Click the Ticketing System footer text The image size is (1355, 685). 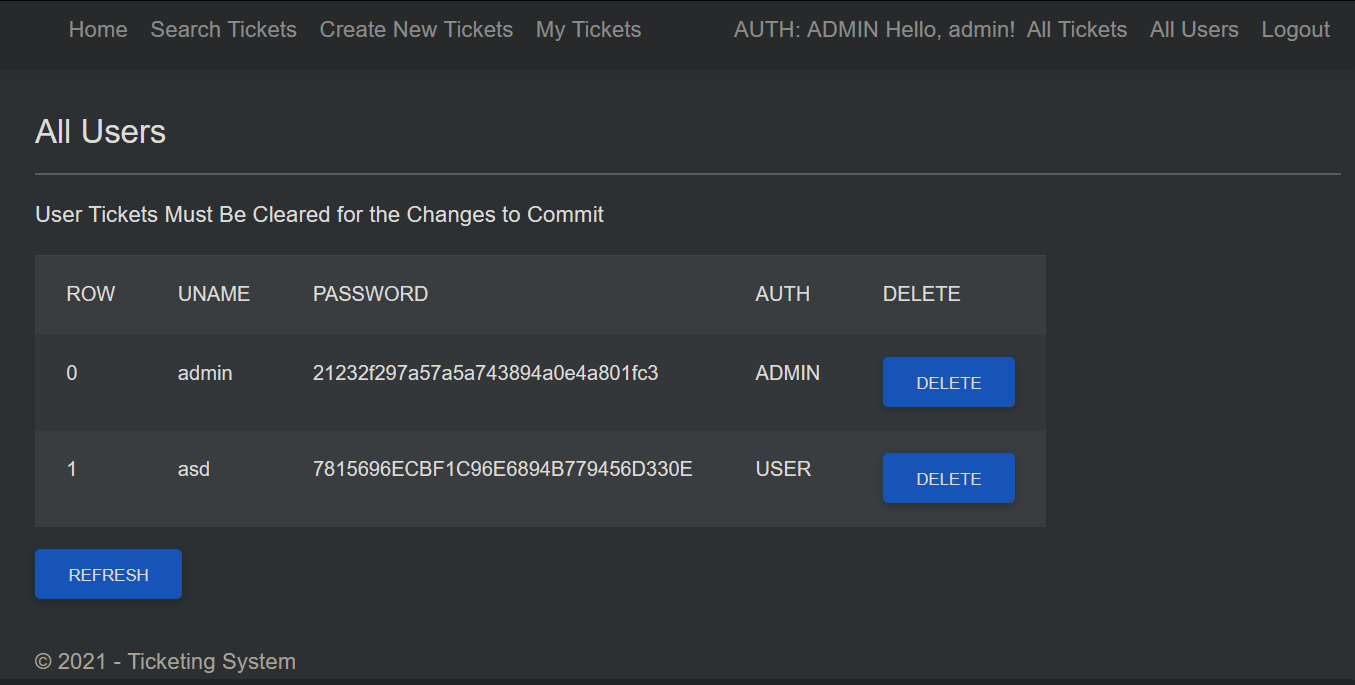click(165, 661)
